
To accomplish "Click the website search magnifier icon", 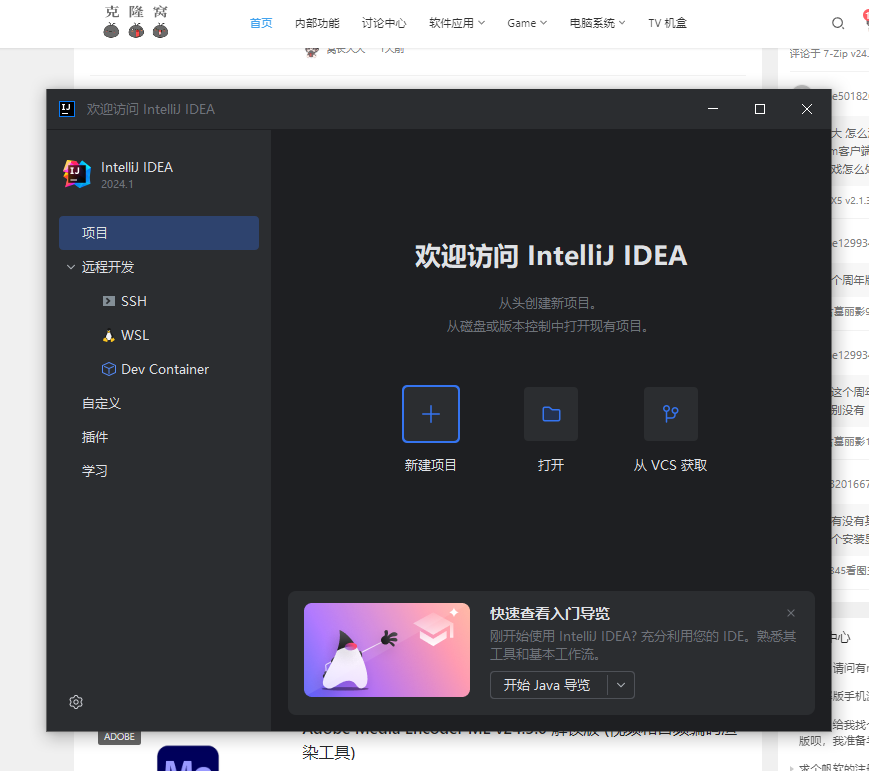I will click(837, 23).
